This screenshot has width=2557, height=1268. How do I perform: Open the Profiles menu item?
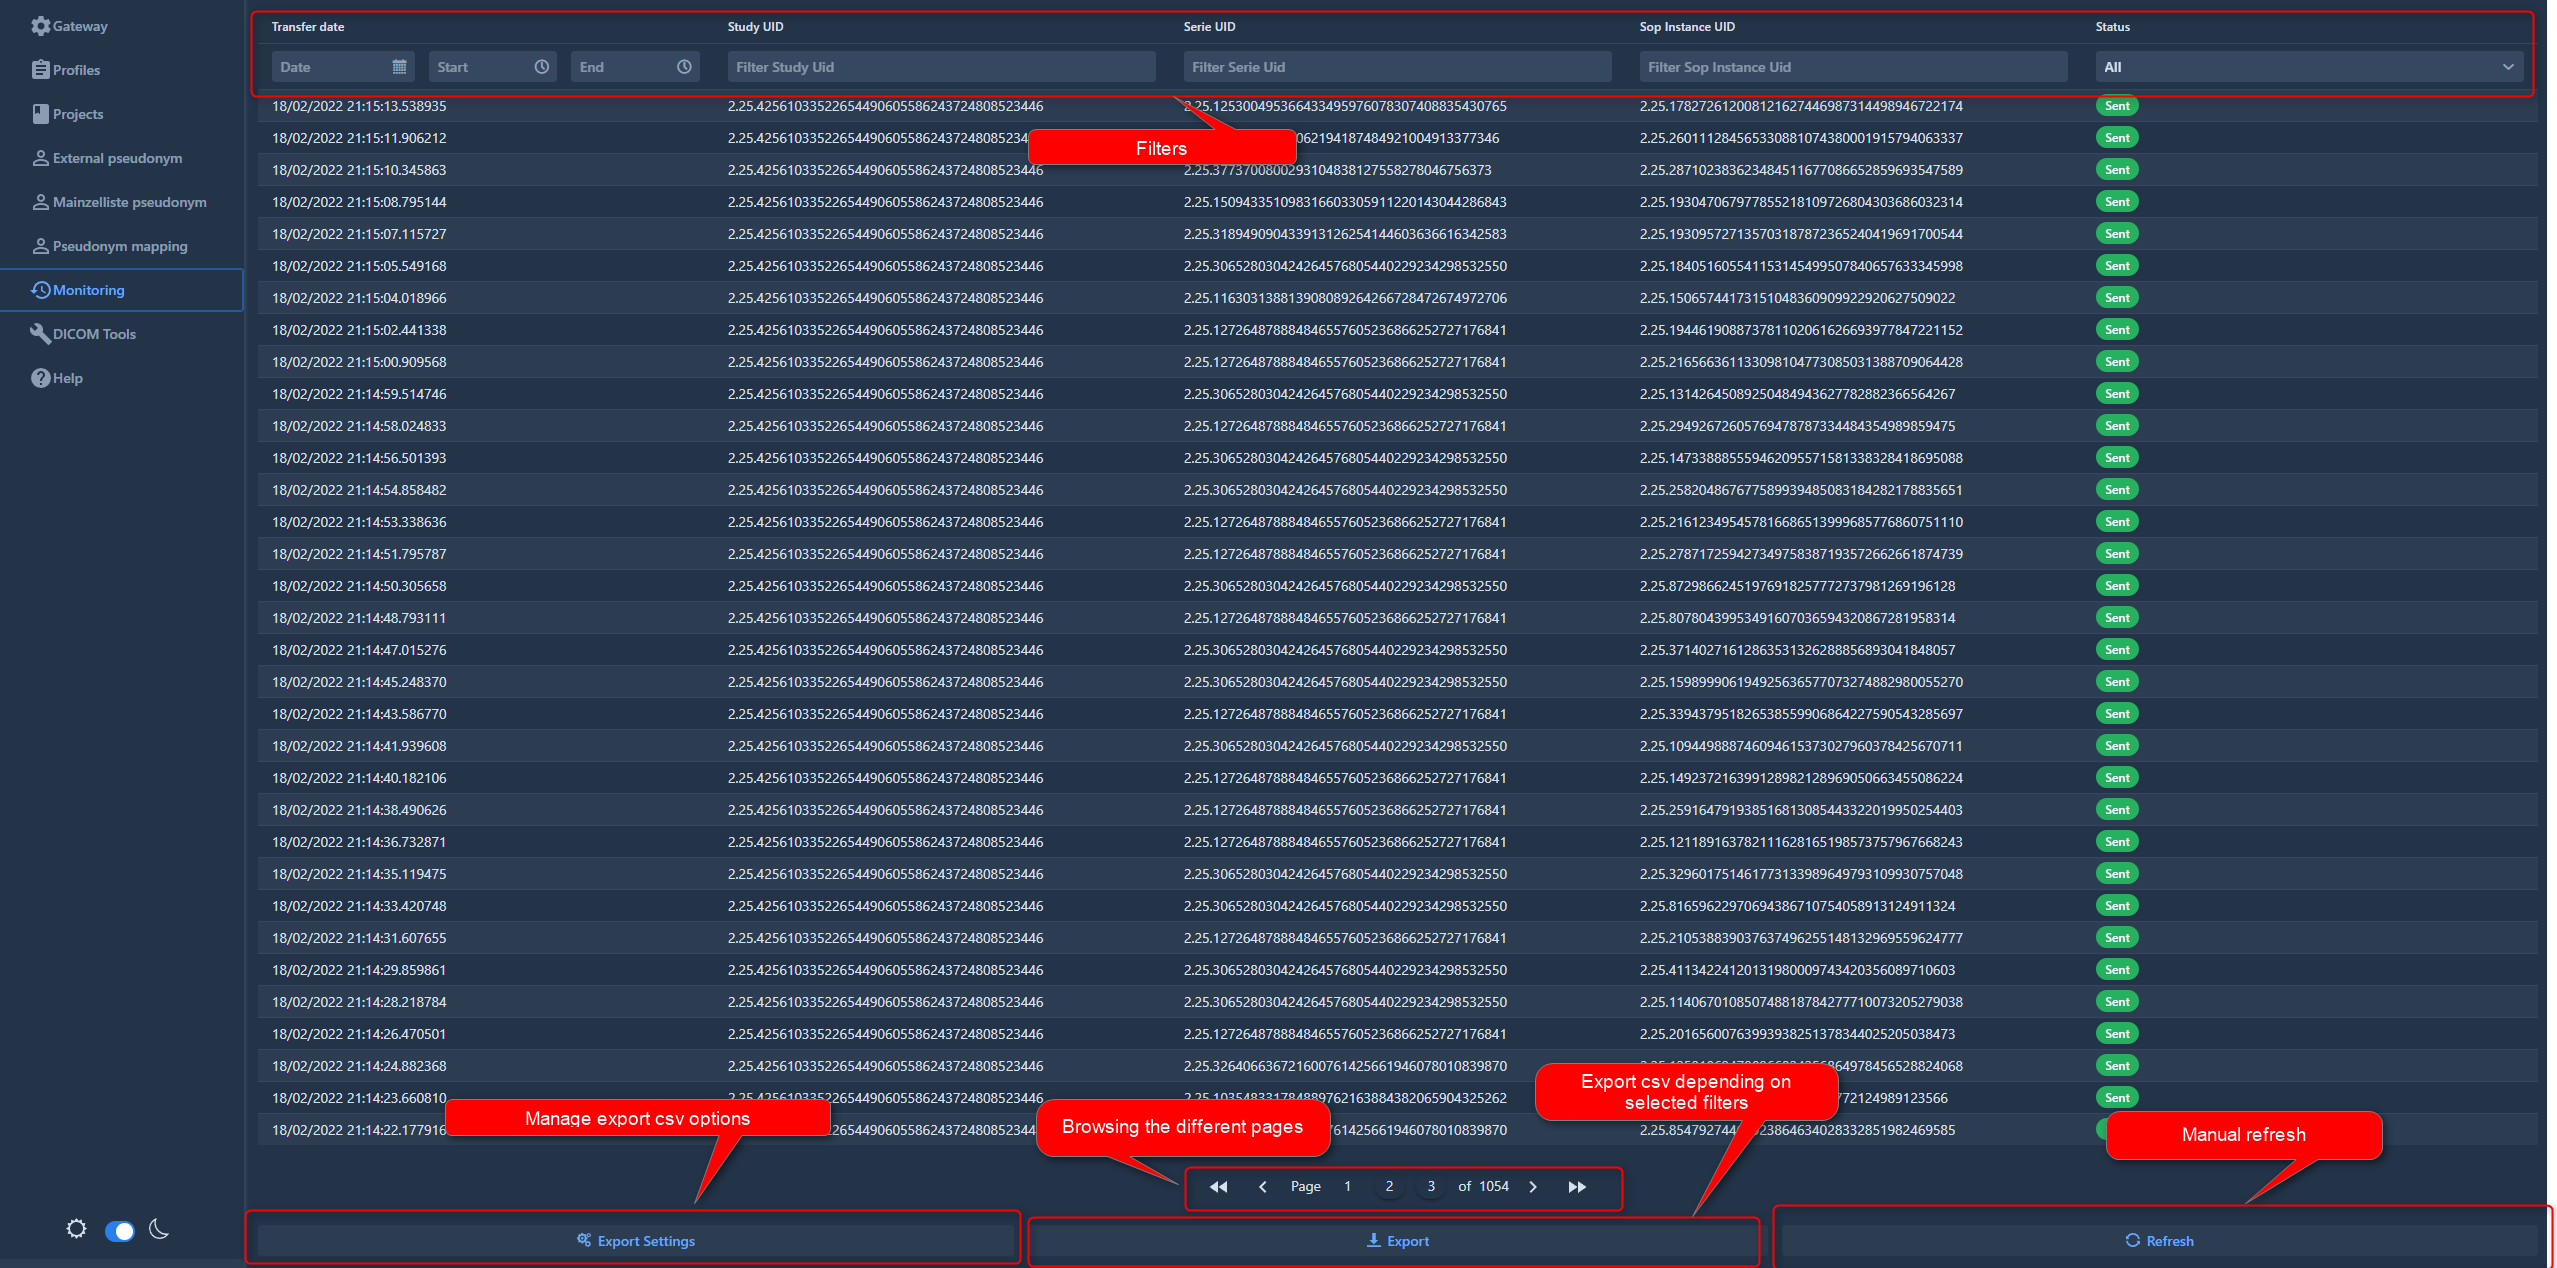(121, 70)
